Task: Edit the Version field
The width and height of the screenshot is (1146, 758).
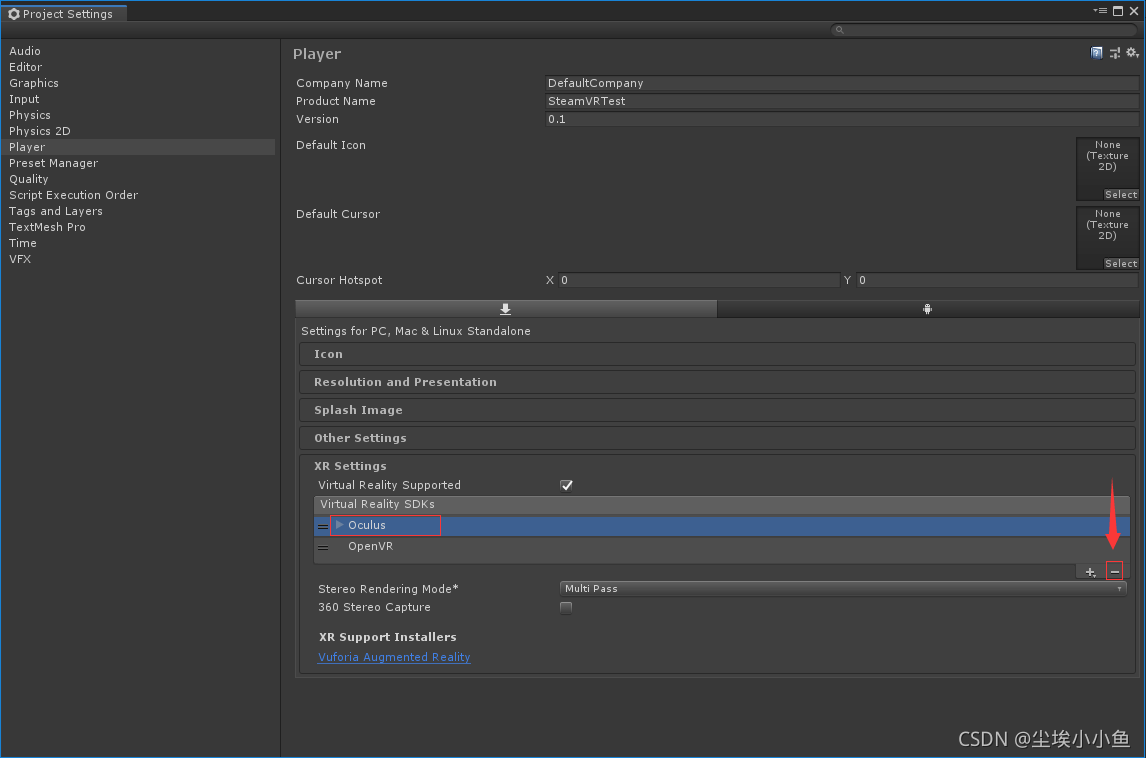Action: tap(842, 119)
